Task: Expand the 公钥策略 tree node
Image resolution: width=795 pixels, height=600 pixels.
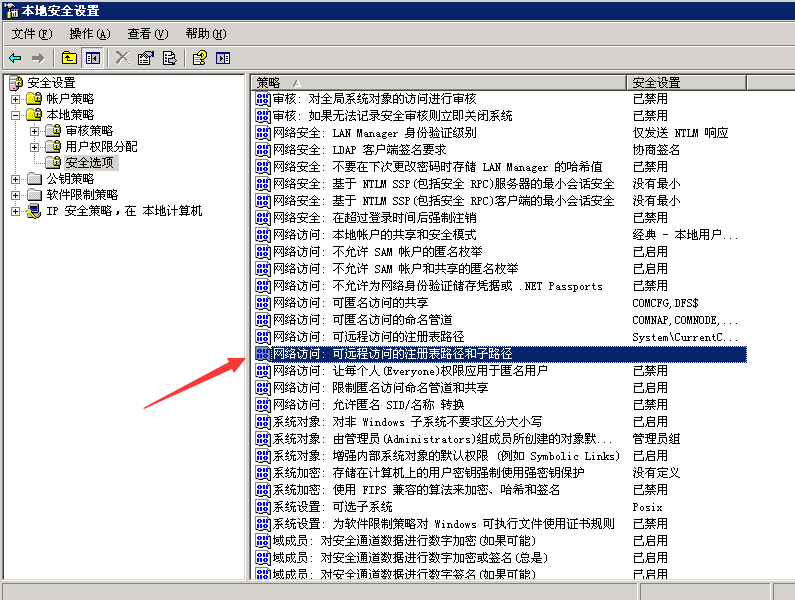Action: click(16, 179)
